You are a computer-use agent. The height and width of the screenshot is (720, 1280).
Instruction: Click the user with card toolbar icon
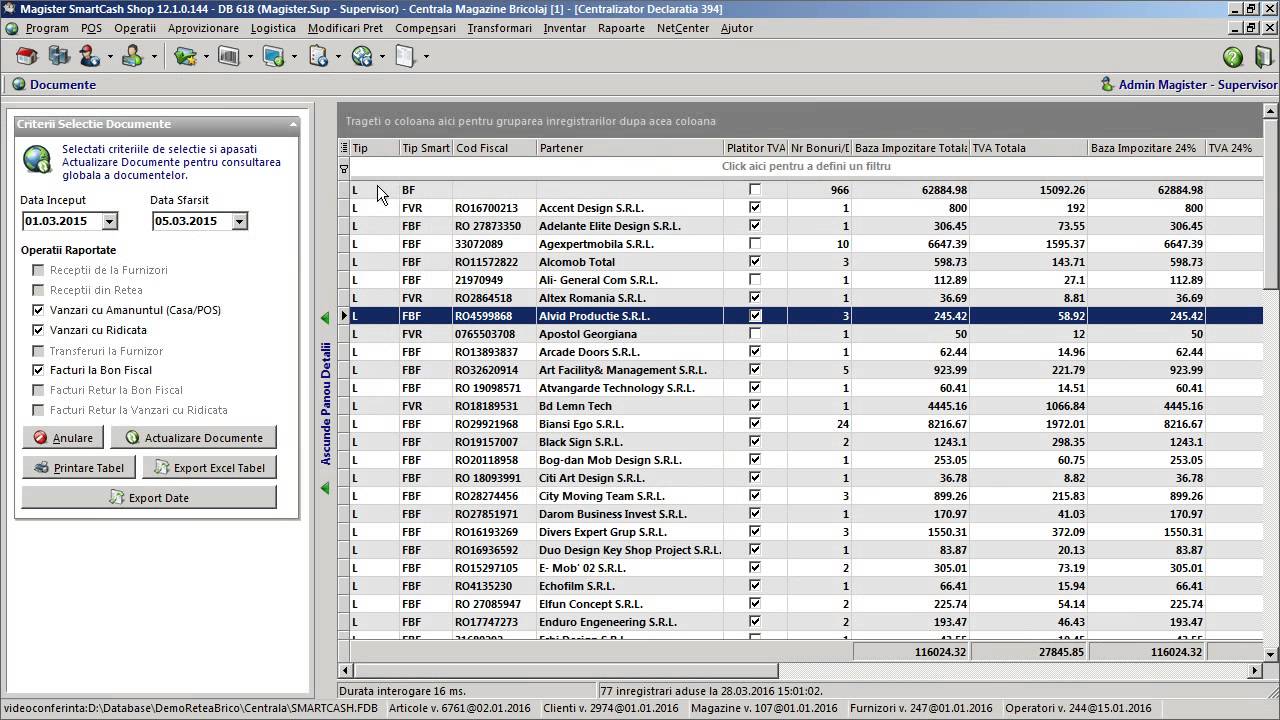click(132, 57)
